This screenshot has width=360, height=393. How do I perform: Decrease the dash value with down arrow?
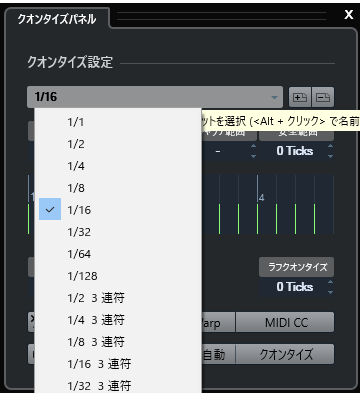(254, 156)
